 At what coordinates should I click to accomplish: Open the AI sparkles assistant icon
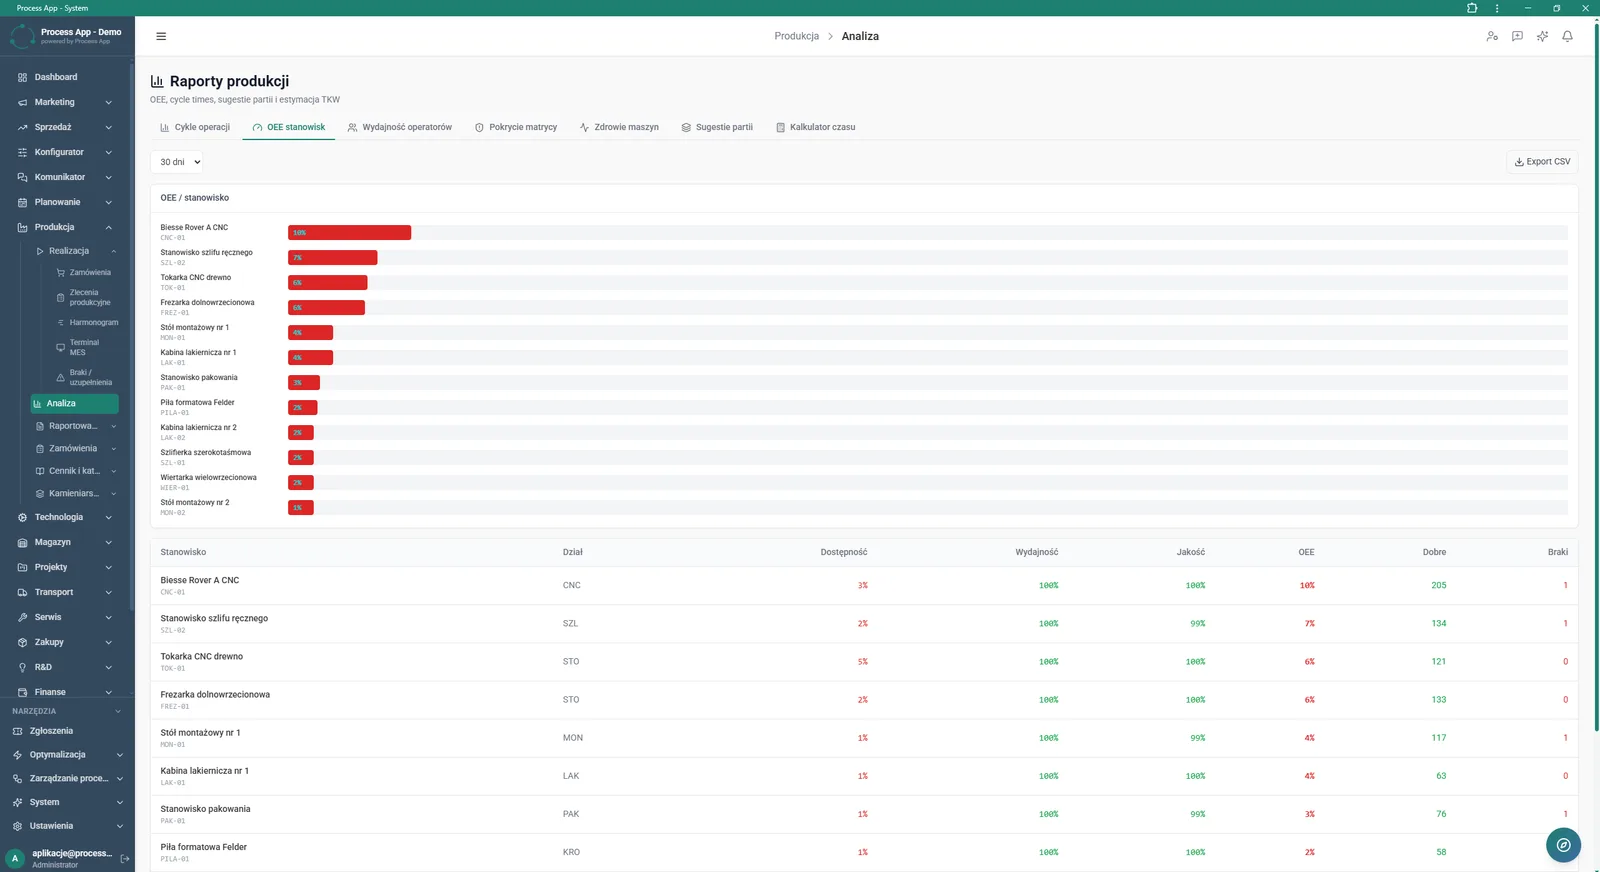[x=1542, y=36]
